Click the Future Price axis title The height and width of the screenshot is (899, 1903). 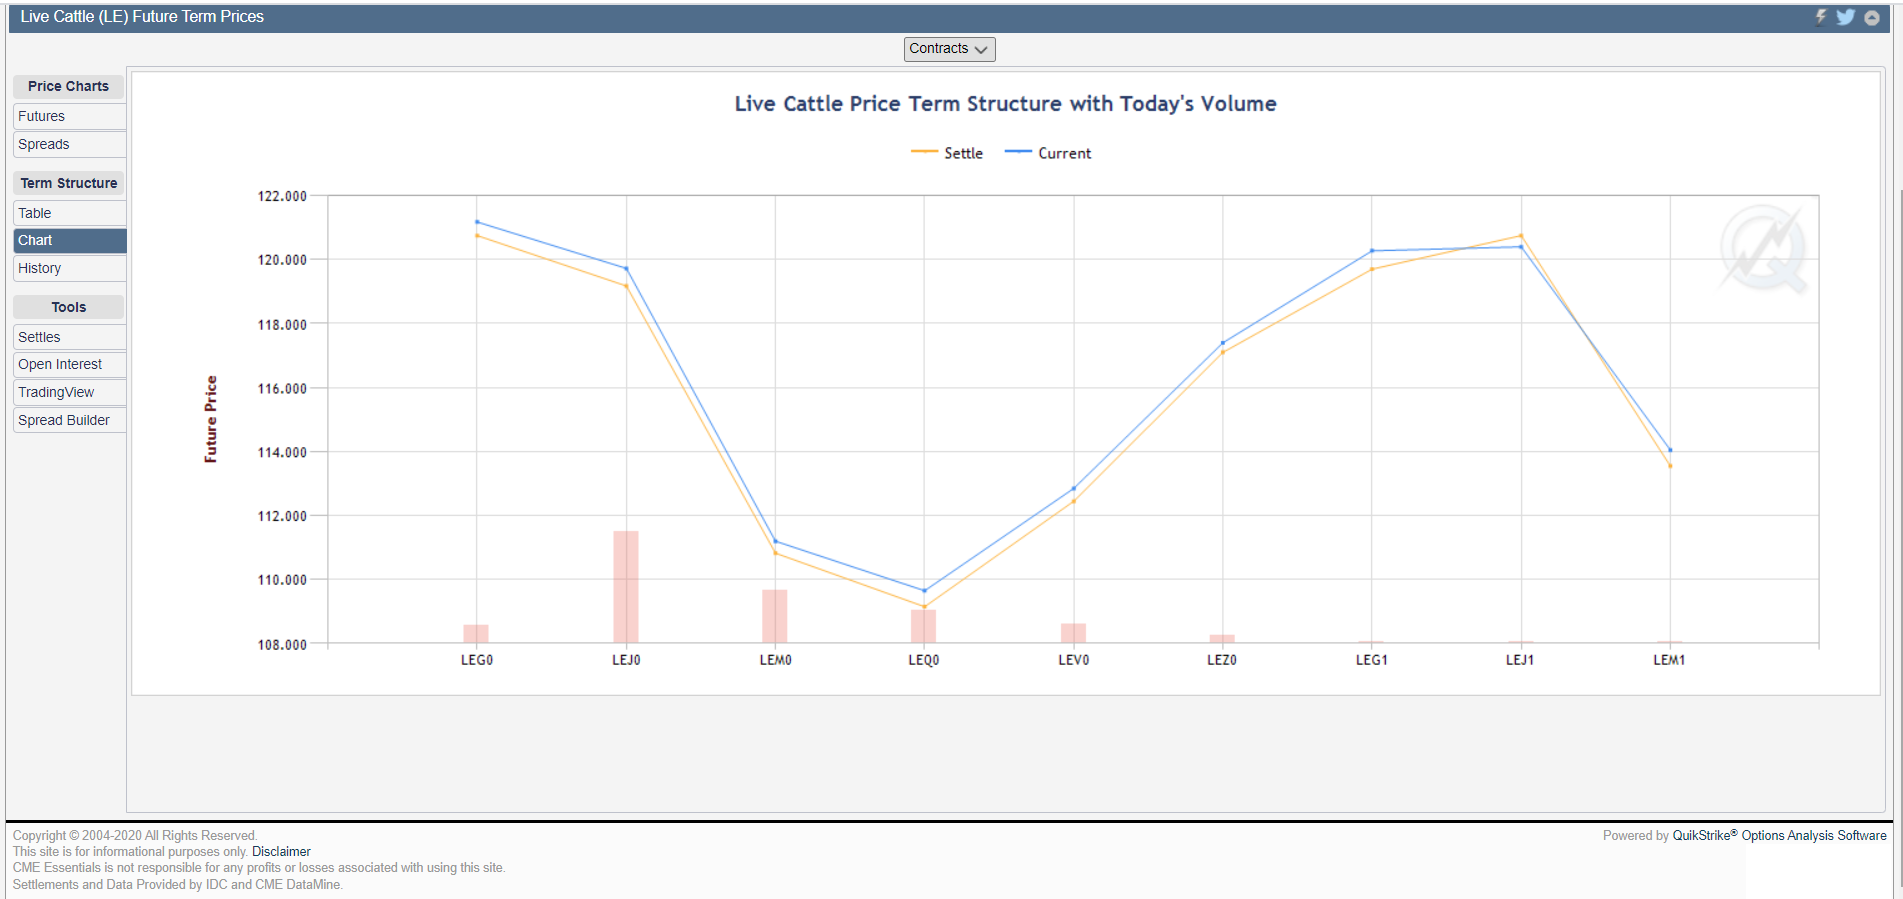click(211, 419)
